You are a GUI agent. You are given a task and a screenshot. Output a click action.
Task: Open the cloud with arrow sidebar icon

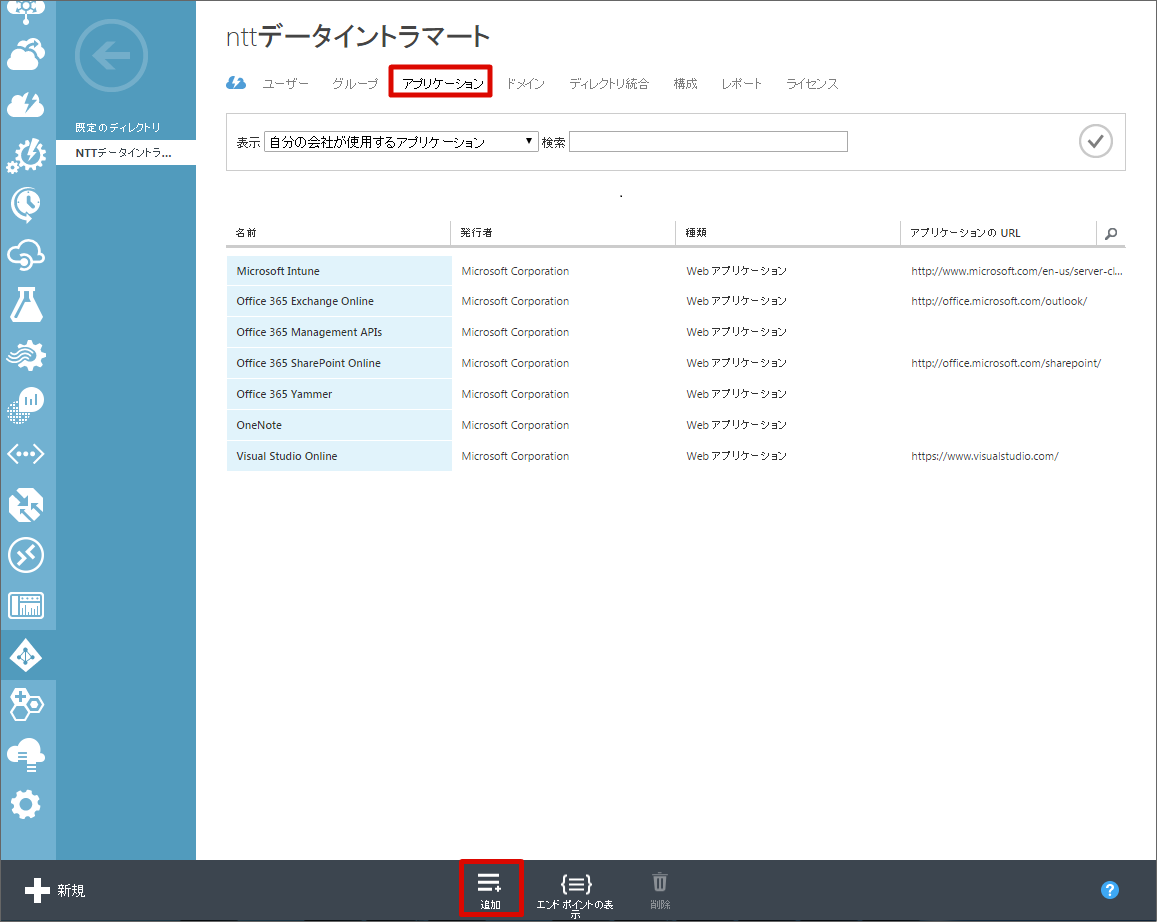pyautogui.click(x=26, y=54)
